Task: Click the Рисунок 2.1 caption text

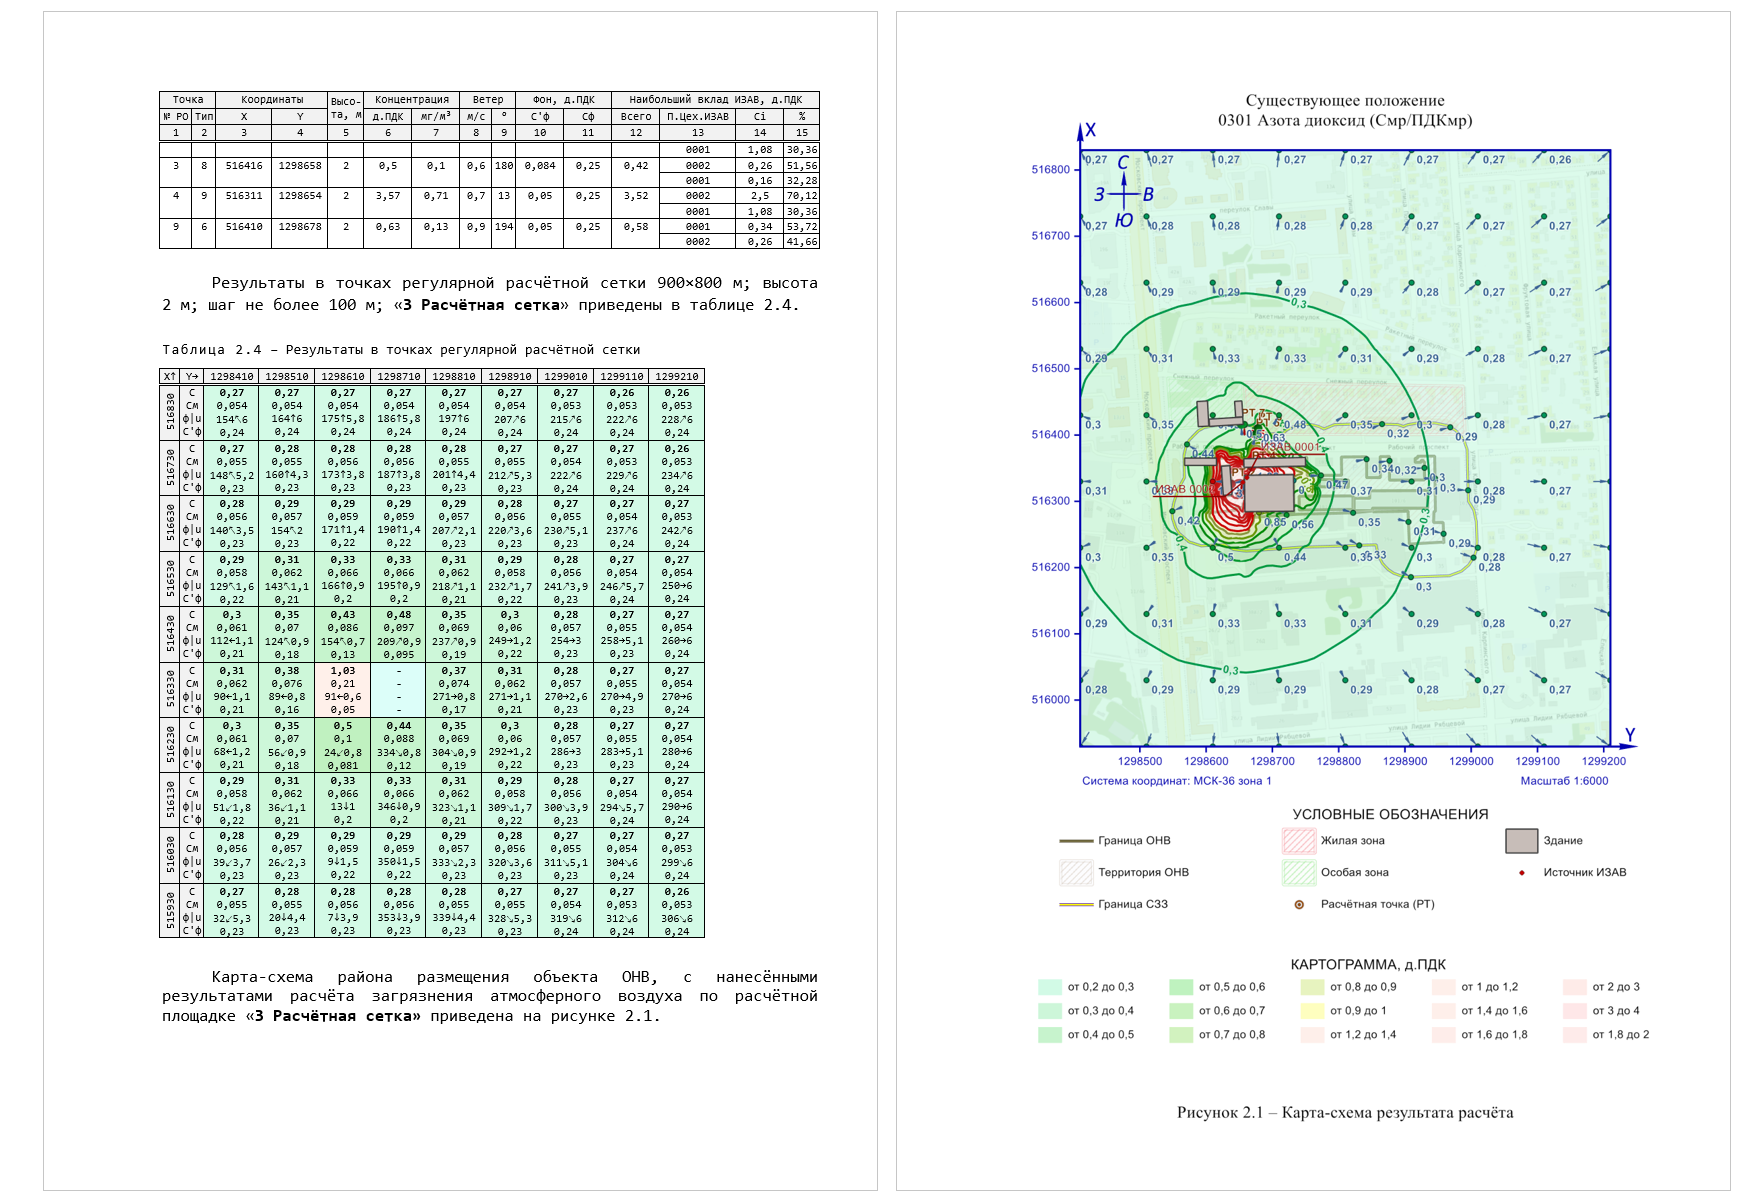Action: point(1345,1113)
